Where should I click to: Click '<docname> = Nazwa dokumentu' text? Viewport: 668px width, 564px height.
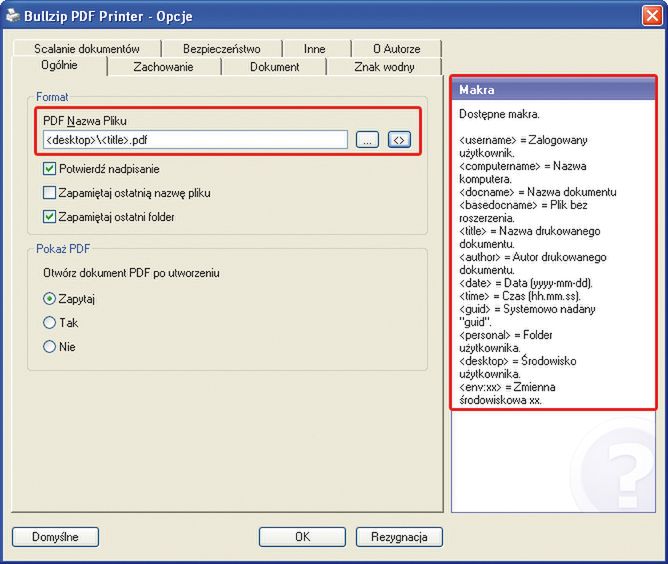click(x=538, y=192)
